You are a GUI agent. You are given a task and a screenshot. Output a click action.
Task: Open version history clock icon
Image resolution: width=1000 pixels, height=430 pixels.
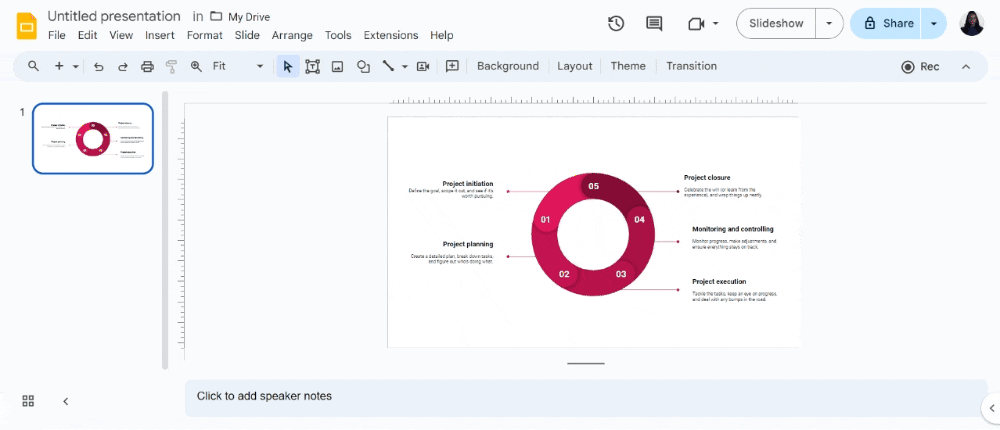(615, 24)
